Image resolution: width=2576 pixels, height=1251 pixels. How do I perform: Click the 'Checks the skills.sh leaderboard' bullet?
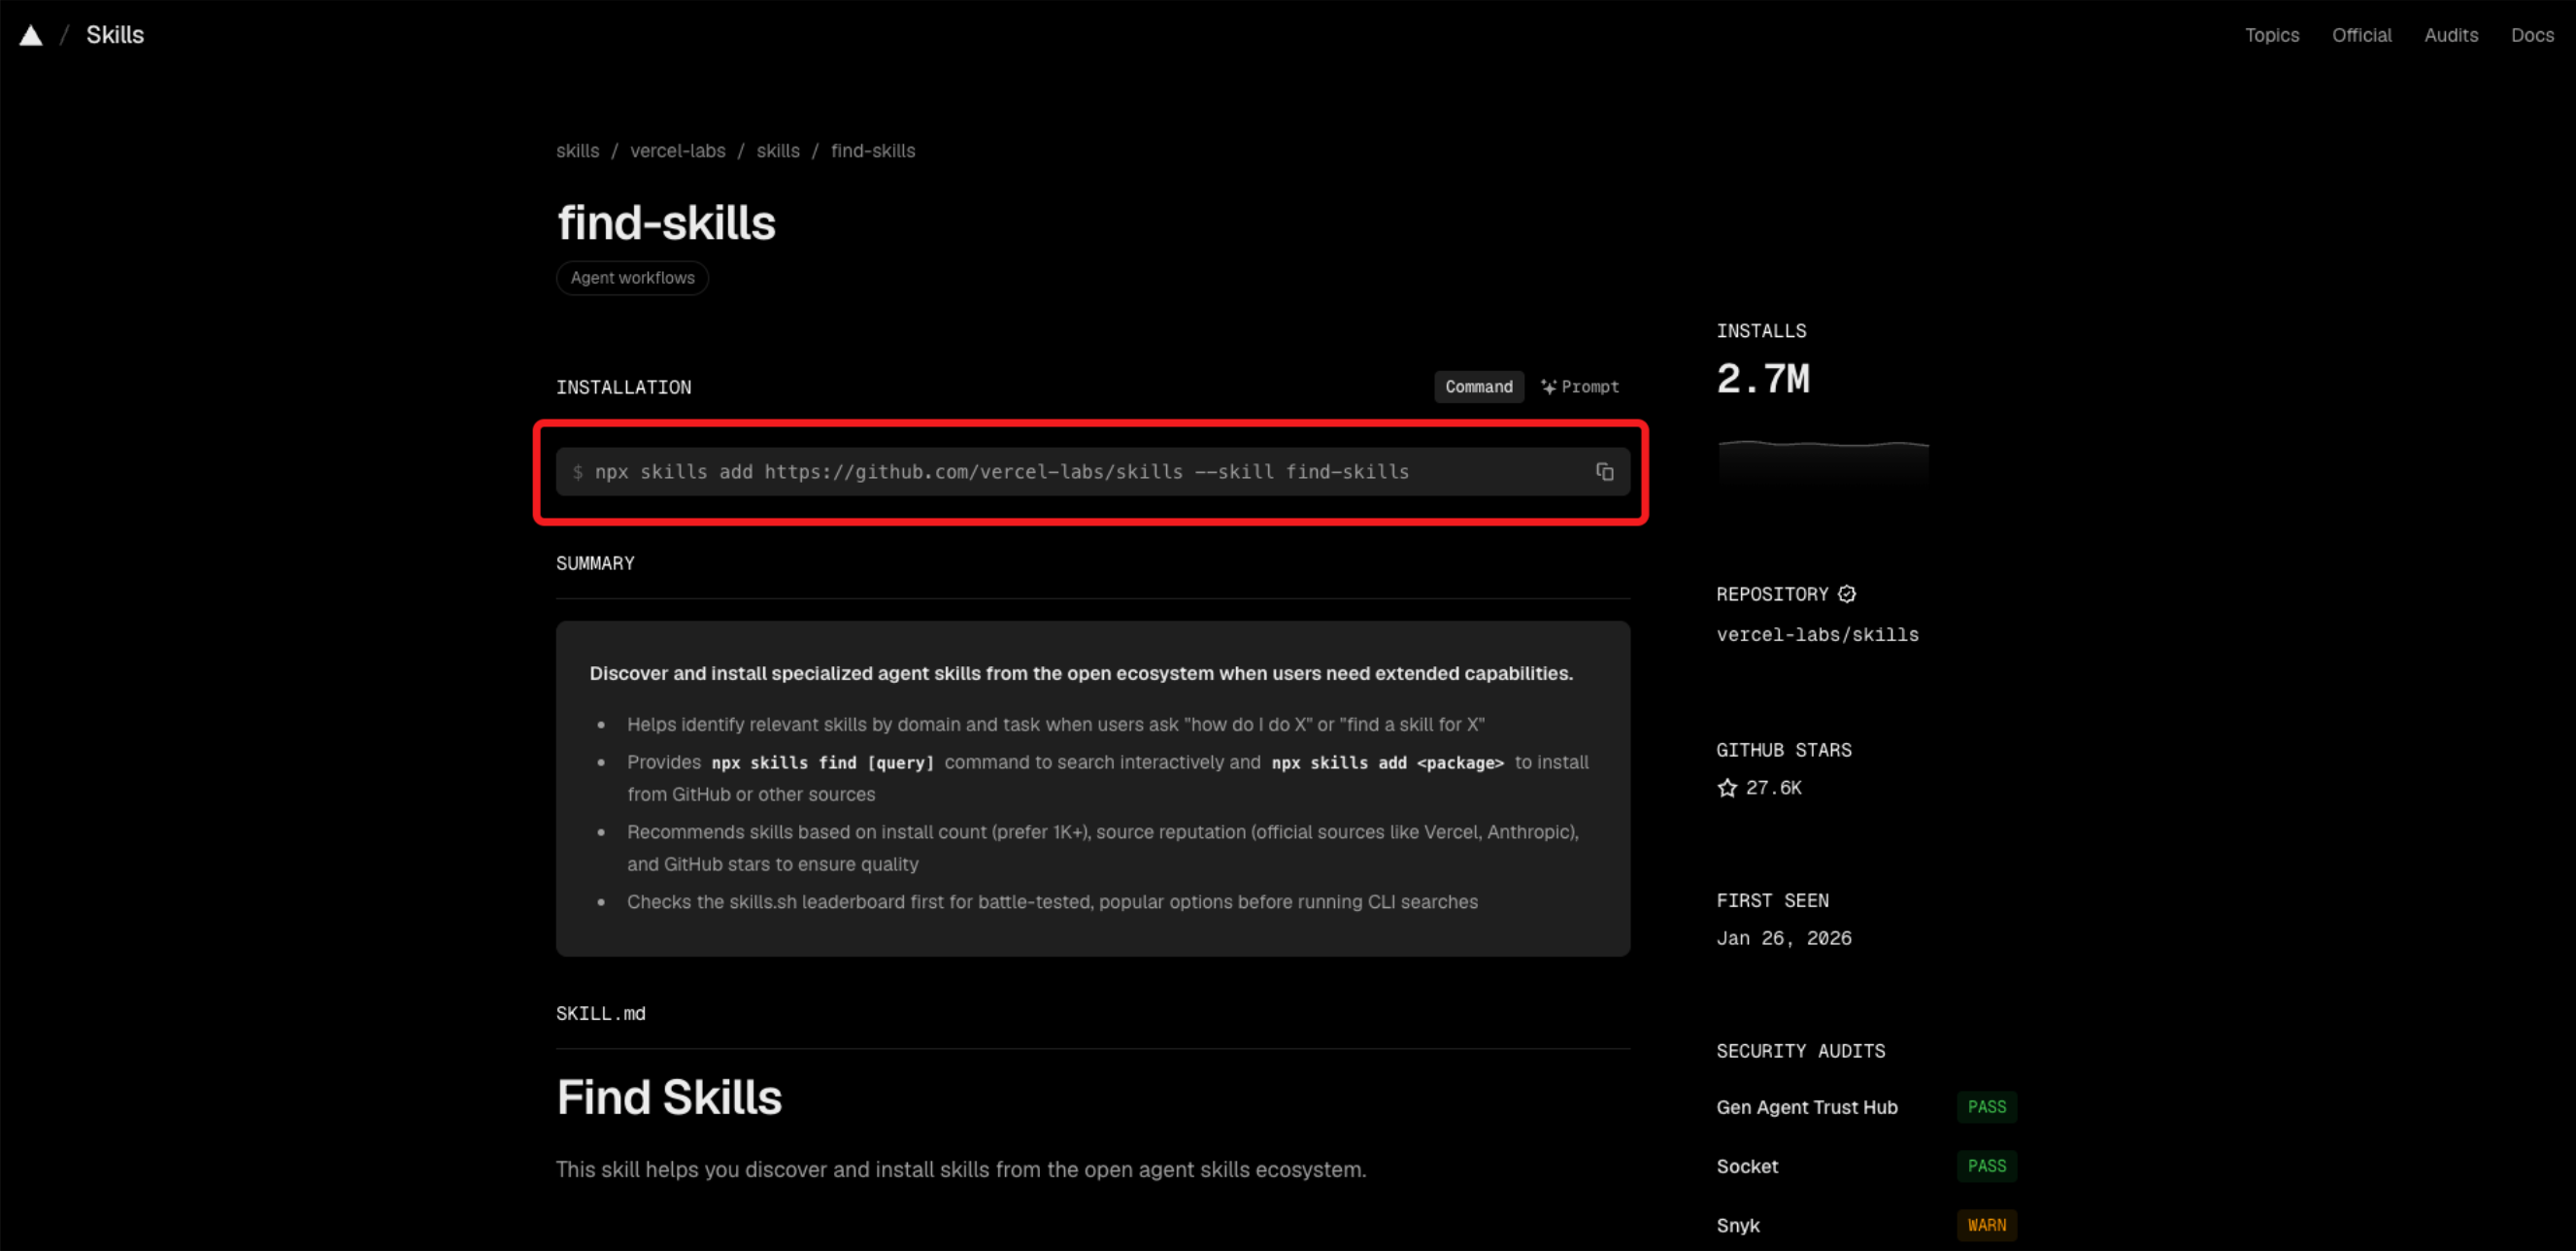[x=1052, y=902]
